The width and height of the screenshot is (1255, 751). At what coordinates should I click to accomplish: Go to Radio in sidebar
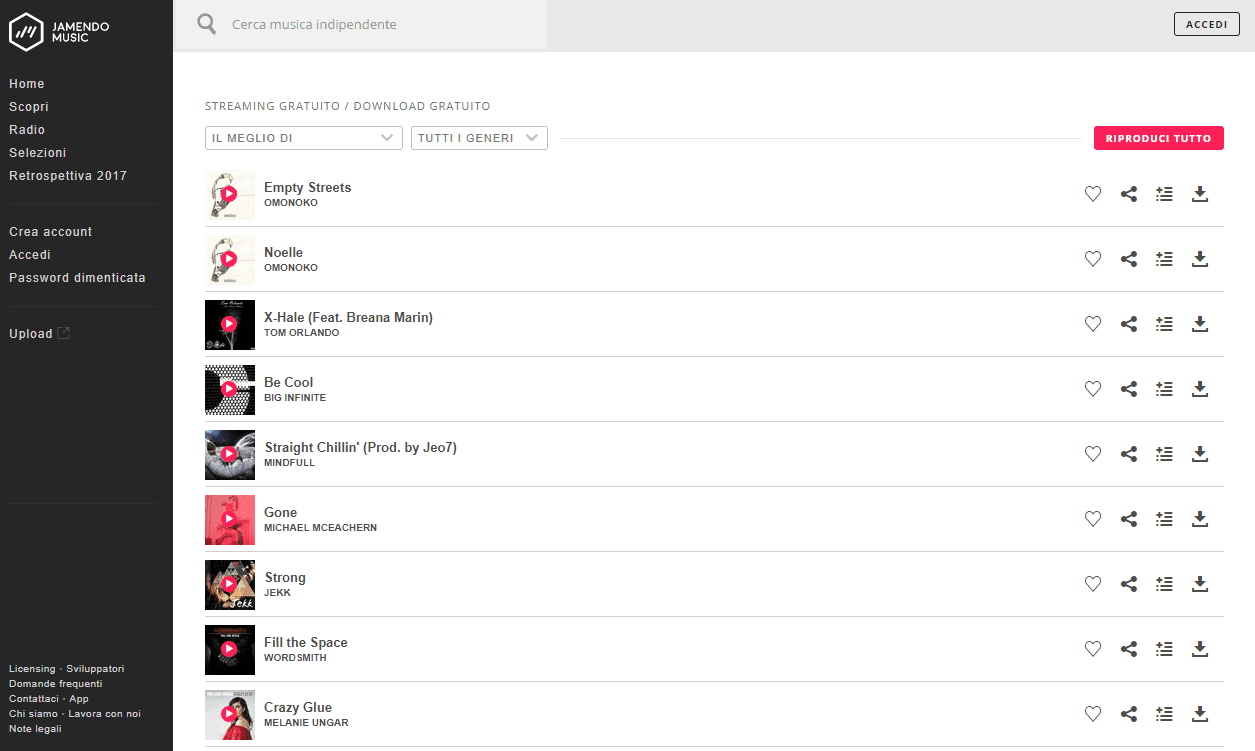27,130
